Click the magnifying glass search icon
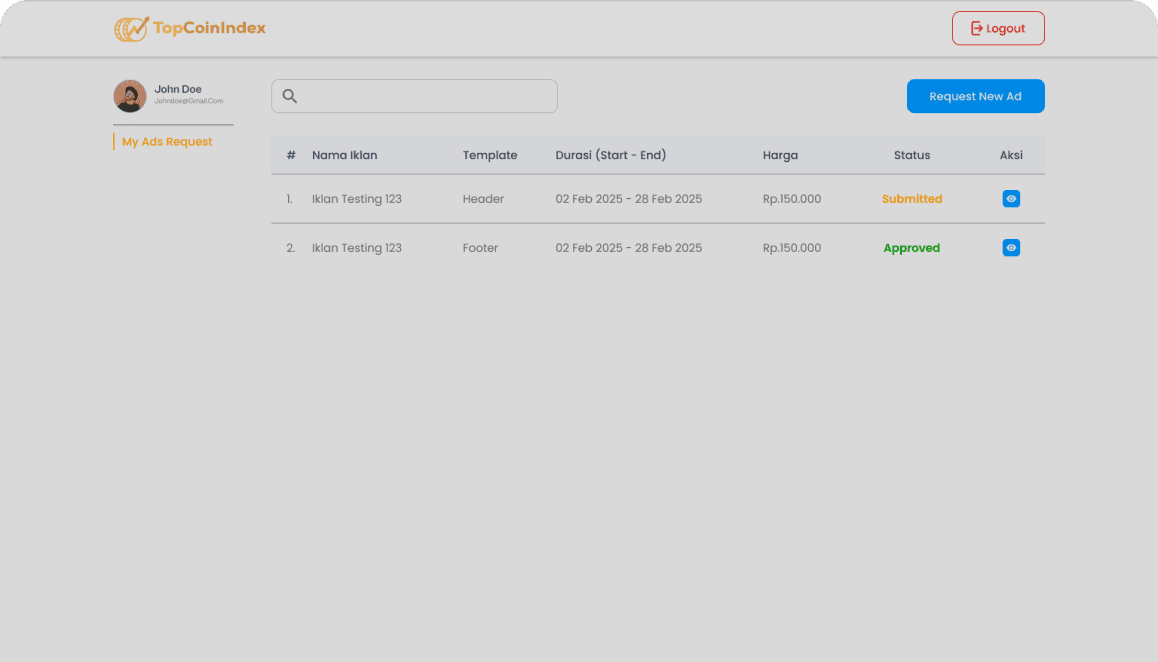 point(290,96)
